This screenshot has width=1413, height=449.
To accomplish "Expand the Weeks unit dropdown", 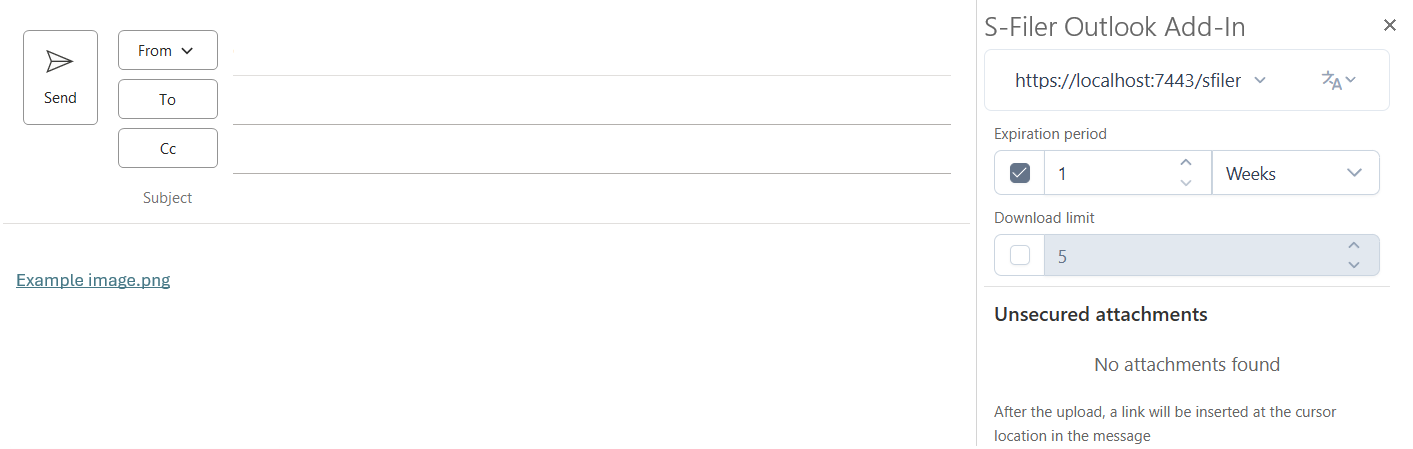I will click(1296, 173).
